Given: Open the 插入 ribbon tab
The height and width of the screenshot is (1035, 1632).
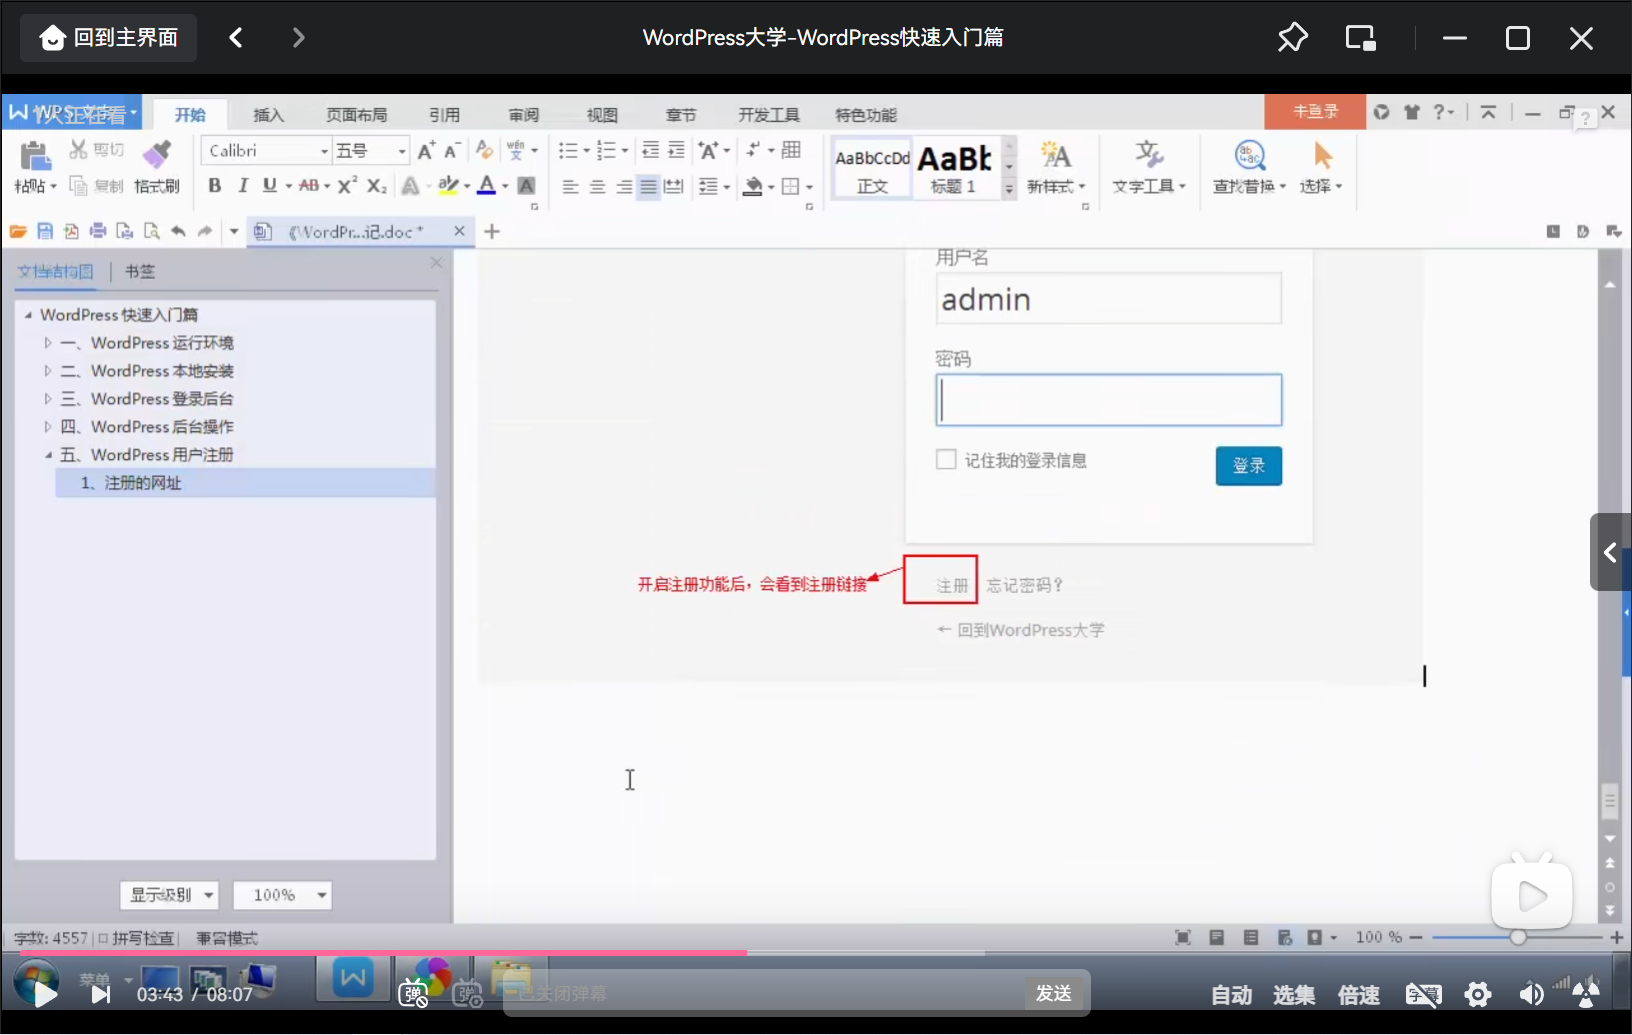Looking at the screenshot, I should pos(268,115).
